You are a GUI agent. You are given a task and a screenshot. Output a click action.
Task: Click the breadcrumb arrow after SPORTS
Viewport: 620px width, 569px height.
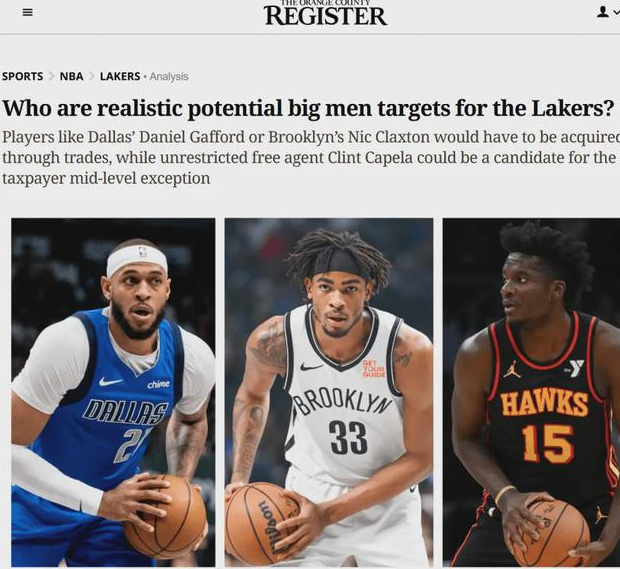point(51,76)
